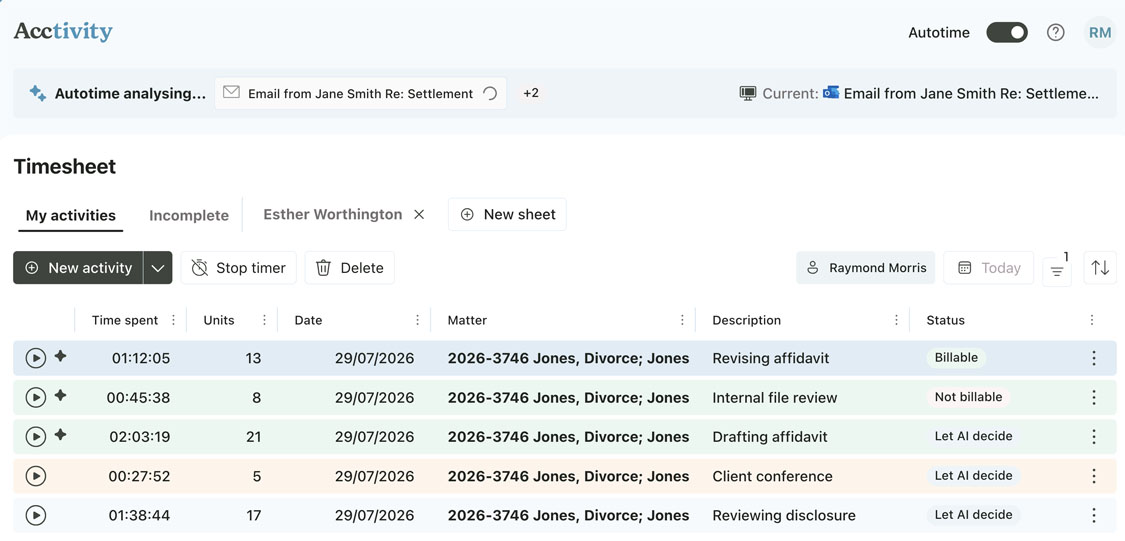Click the time 00:27:52 cell
This screenshot has height=541, width=1125.
click(139, 476)
